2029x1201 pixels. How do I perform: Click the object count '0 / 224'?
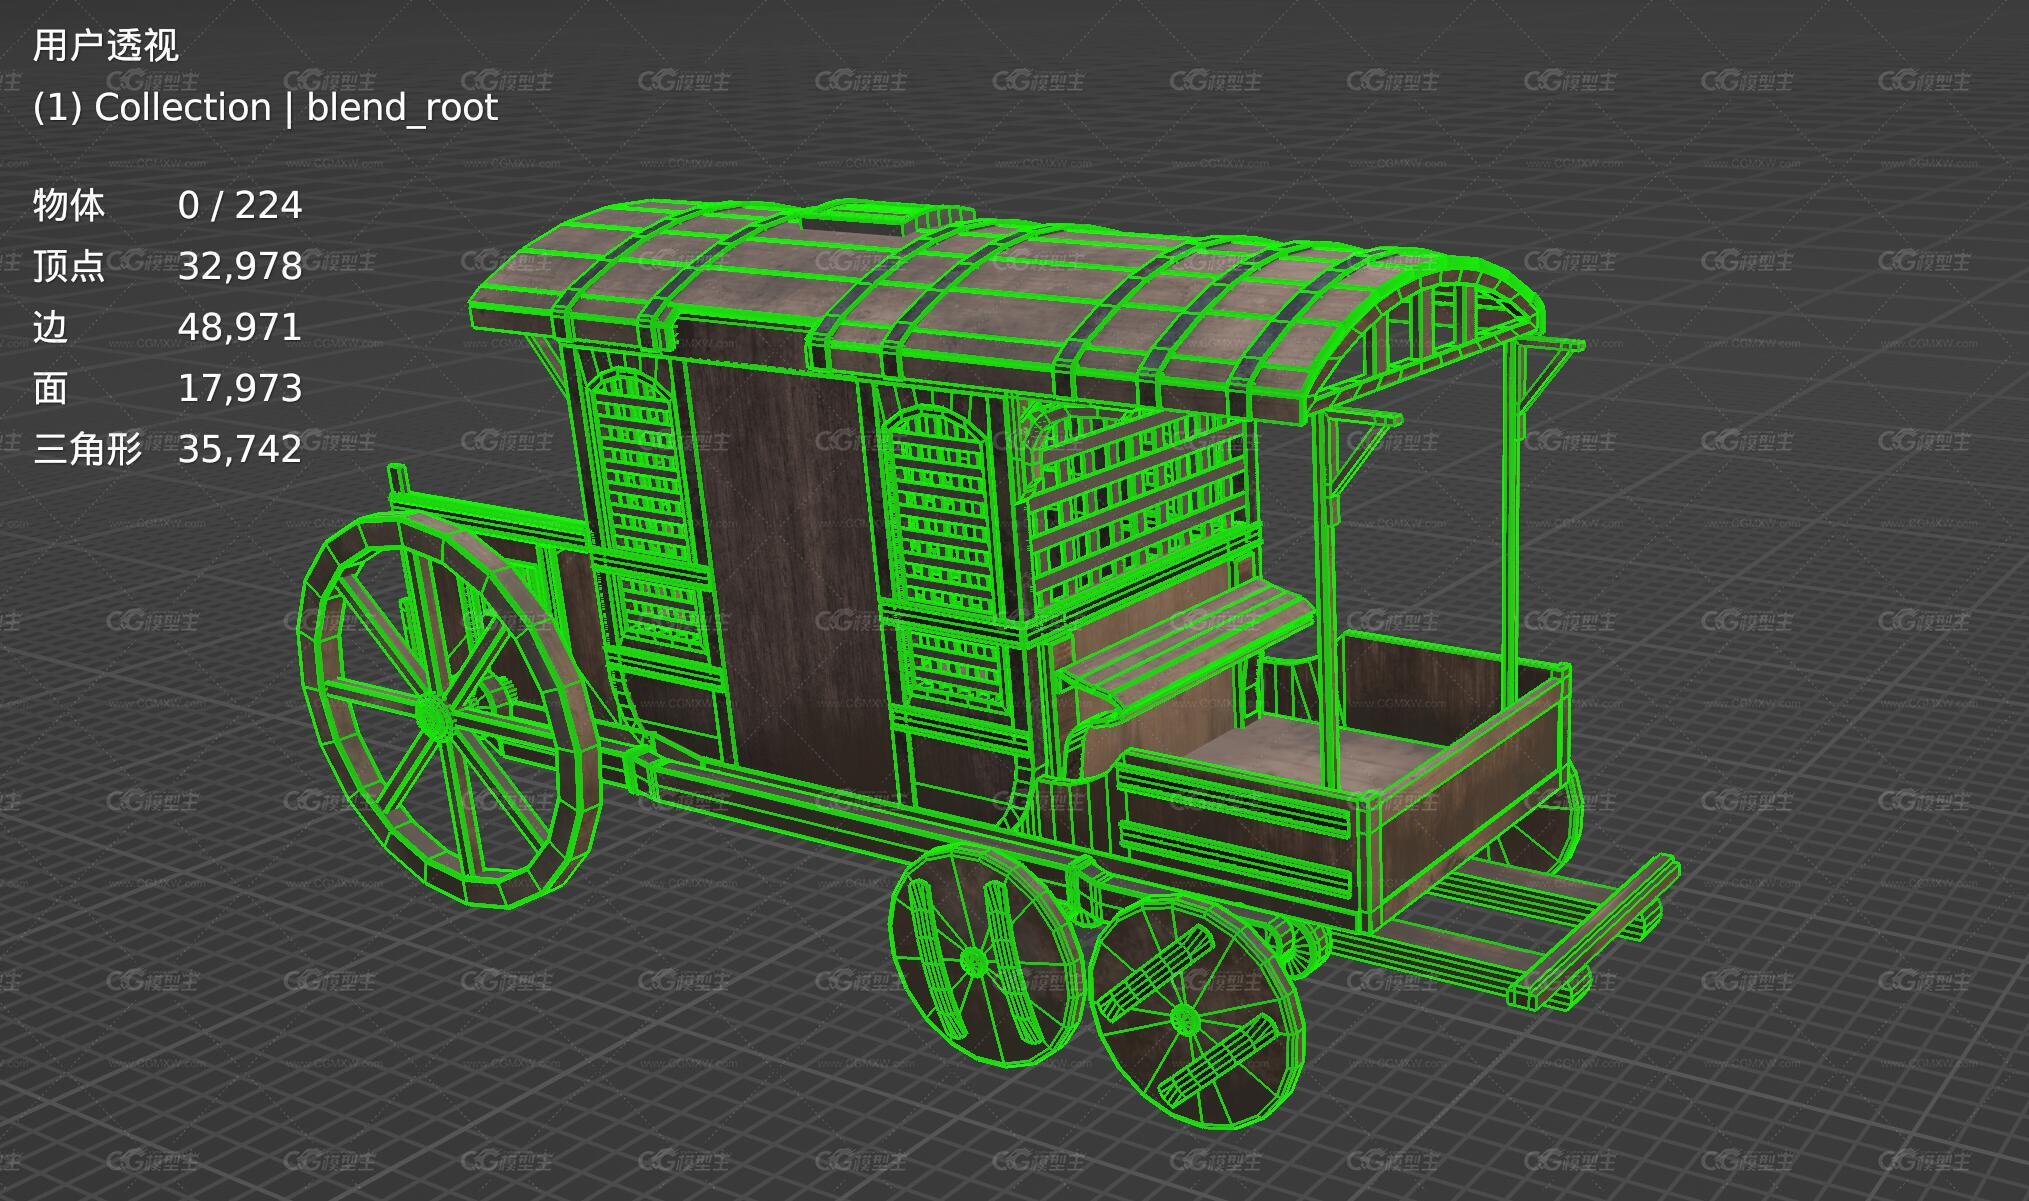click(x=240, y=205)
